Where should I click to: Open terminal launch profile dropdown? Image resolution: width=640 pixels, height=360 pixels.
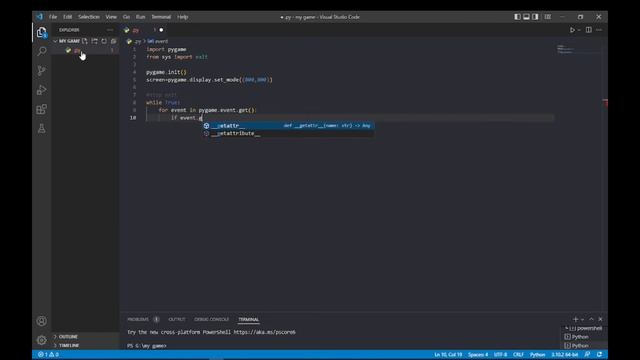(x=582, y=319)
